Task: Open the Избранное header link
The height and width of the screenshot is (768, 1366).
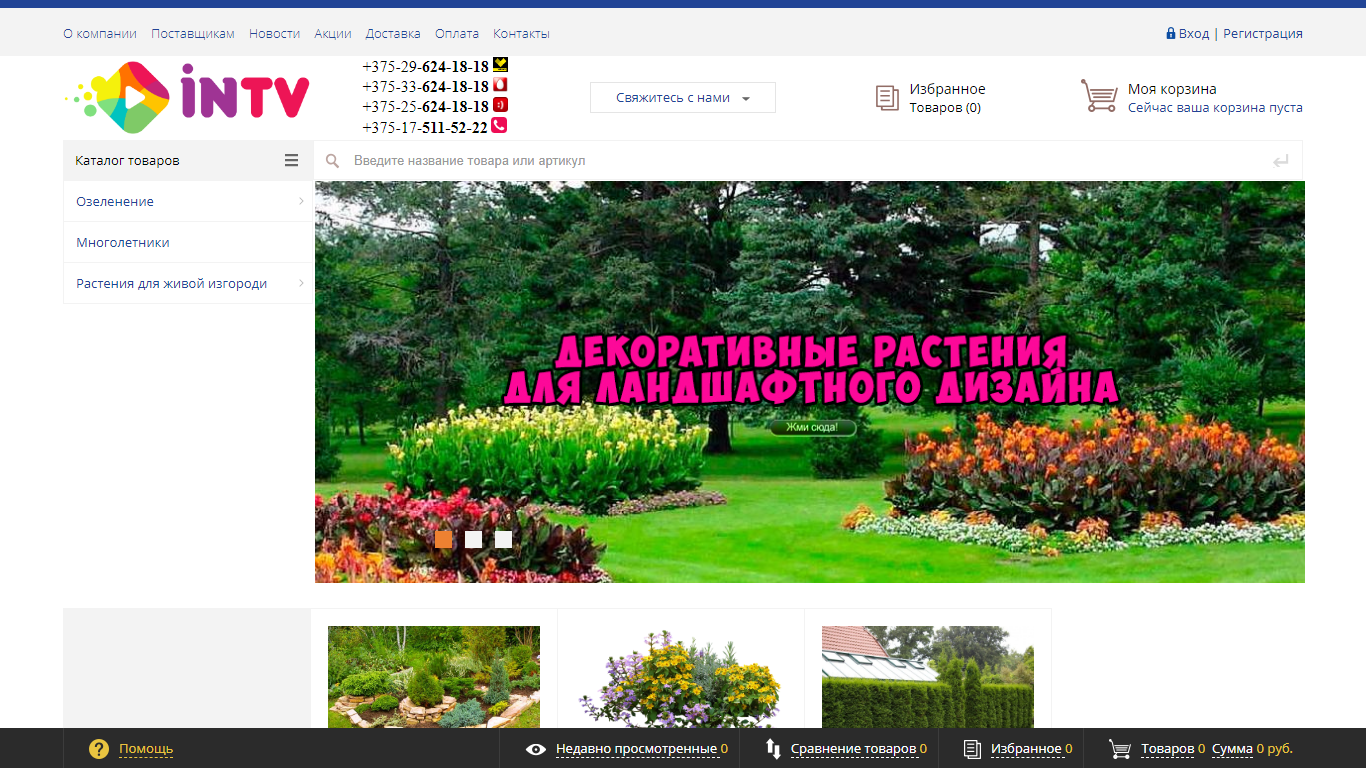Action: click(x=947, y=89)
